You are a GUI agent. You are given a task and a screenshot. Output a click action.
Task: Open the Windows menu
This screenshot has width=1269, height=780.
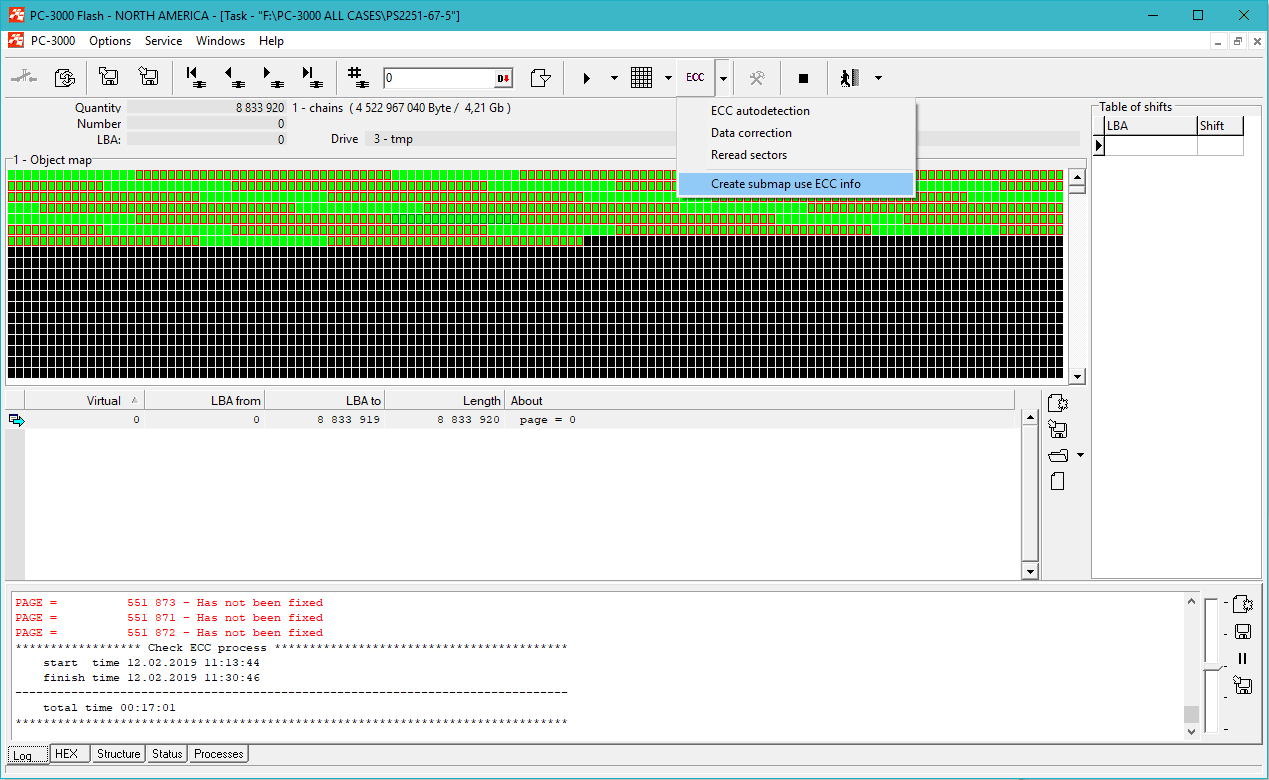[x=220, y=41]
